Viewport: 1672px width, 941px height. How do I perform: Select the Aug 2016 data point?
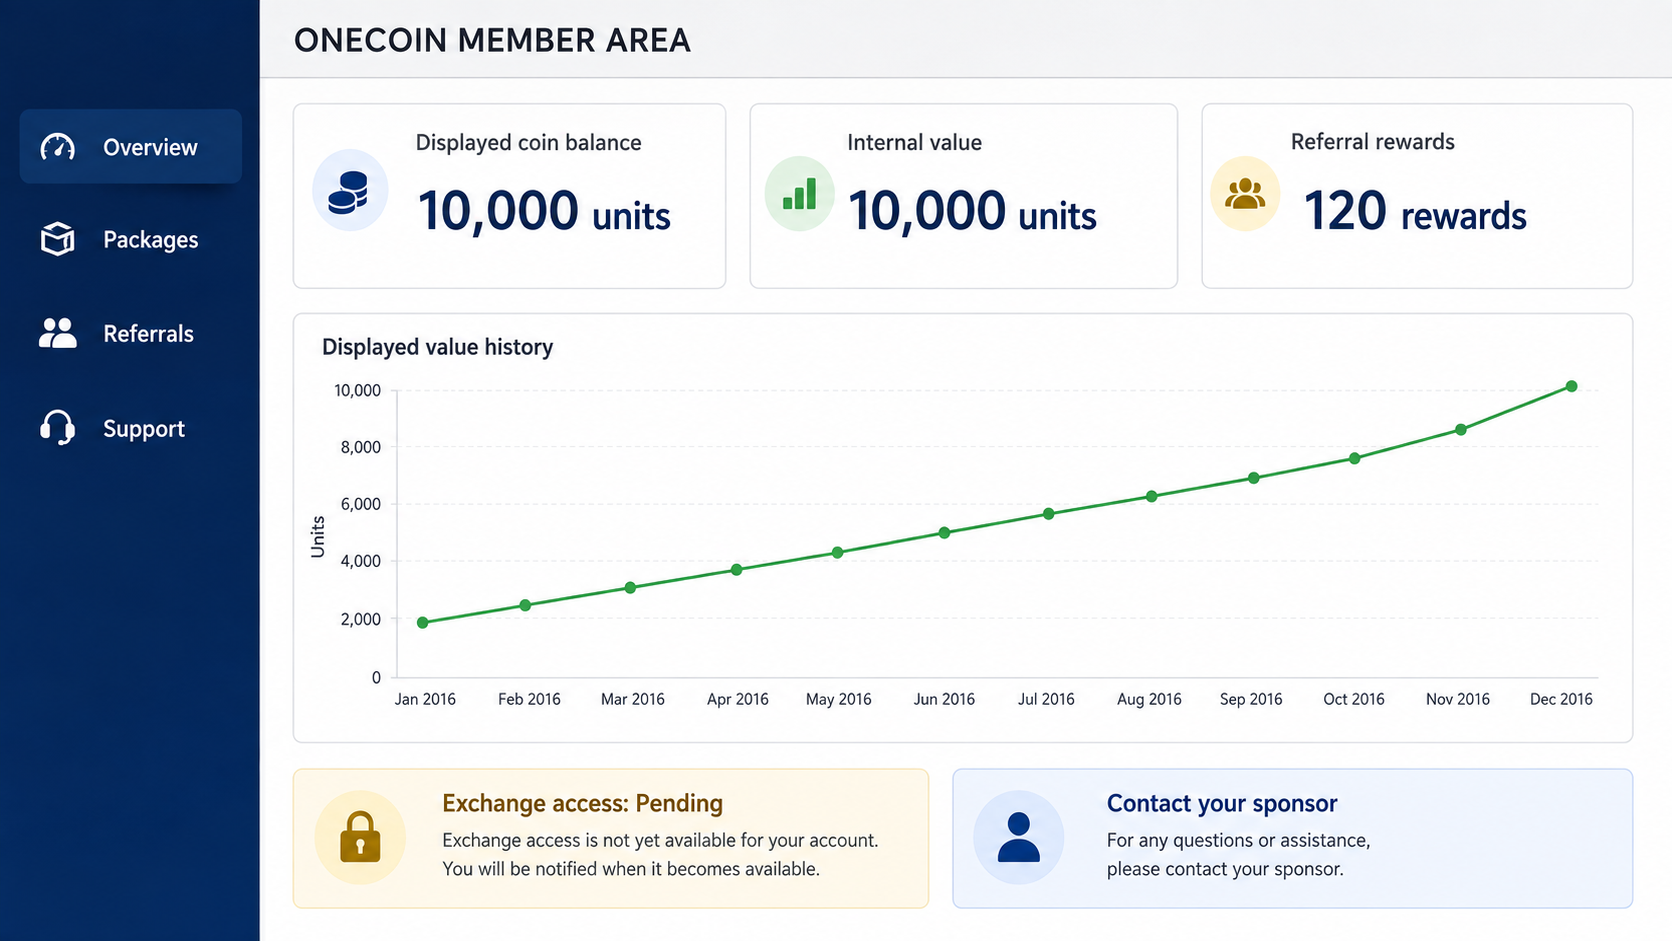pyautogui.click(x=1152, y=496)
